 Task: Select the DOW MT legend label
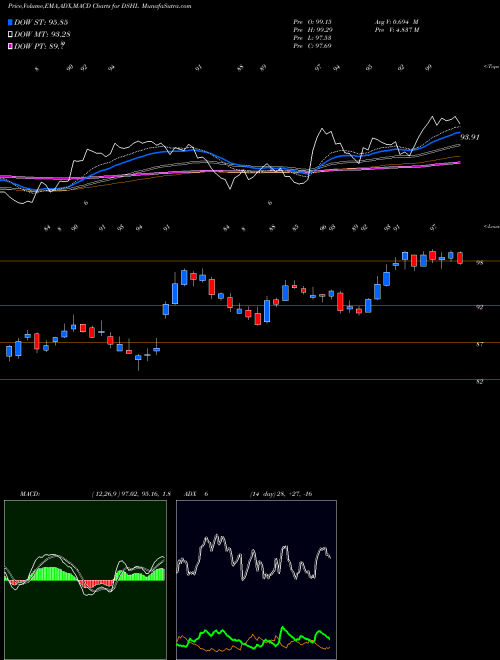tap(42, 35)
